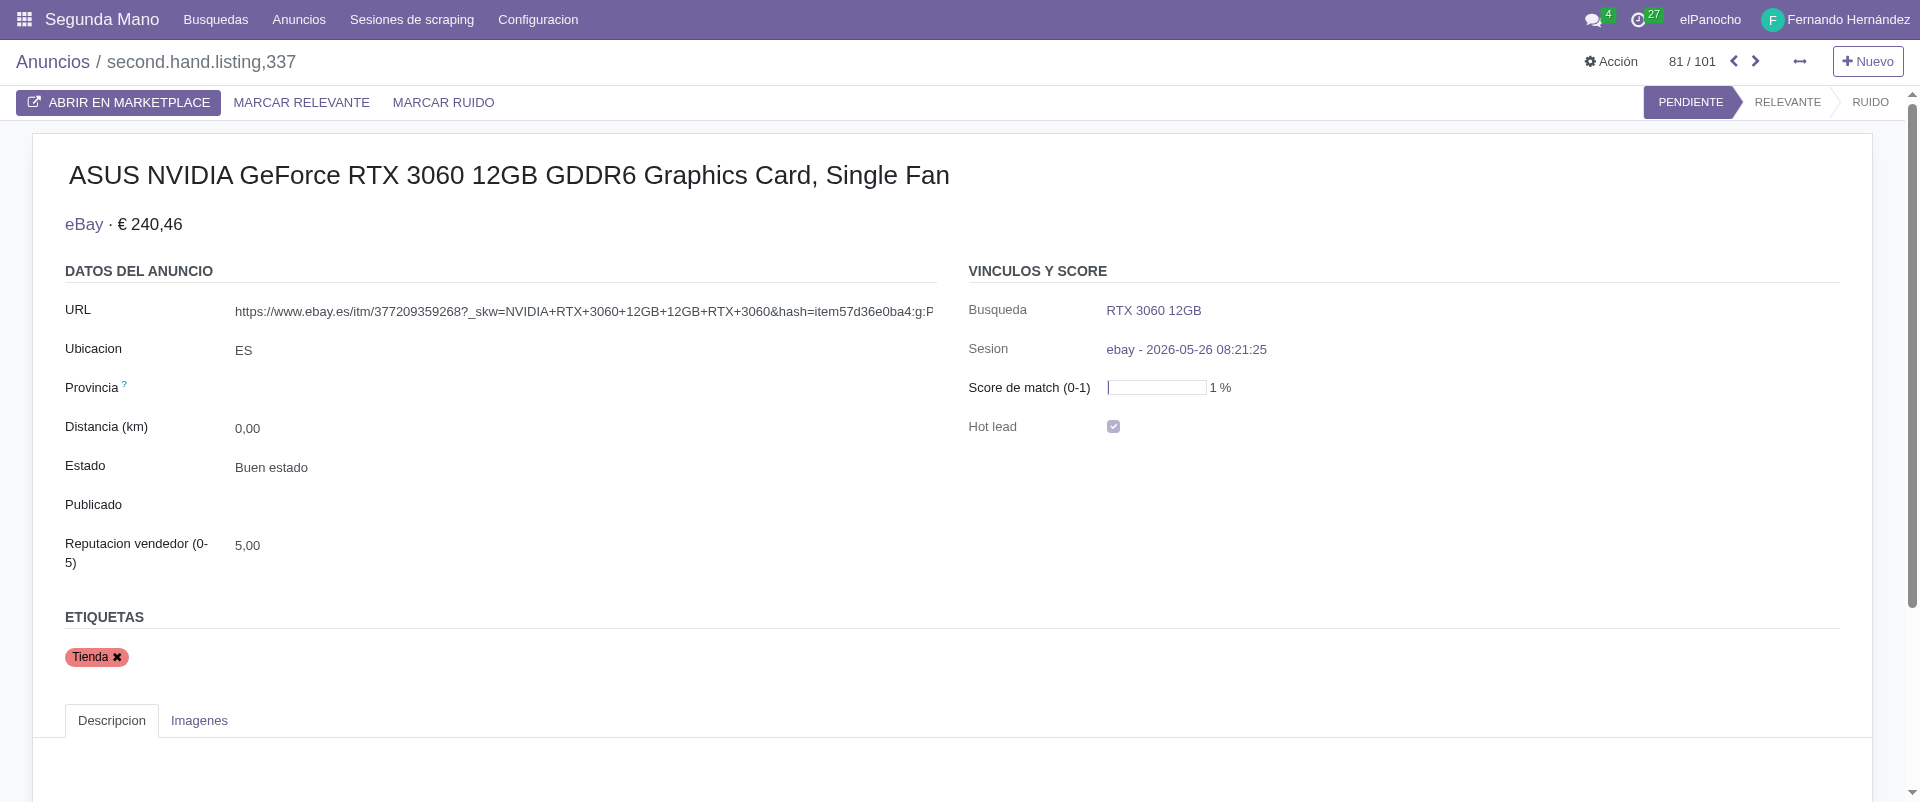
Task: Open the conversations chat icon
Action: (1593, 20)
